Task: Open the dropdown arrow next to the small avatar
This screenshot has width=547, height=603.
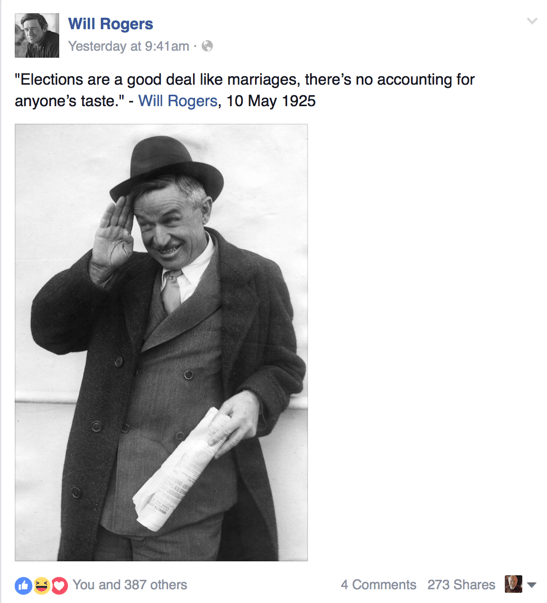Action: (x=532, y=585)
